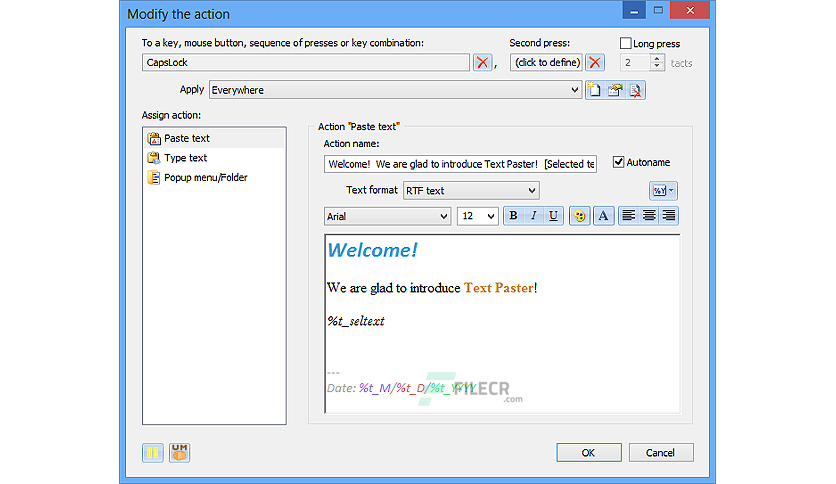This screenshot has height=484, width=836.
Task: Open the font settings button
Action: click(603, 216)
